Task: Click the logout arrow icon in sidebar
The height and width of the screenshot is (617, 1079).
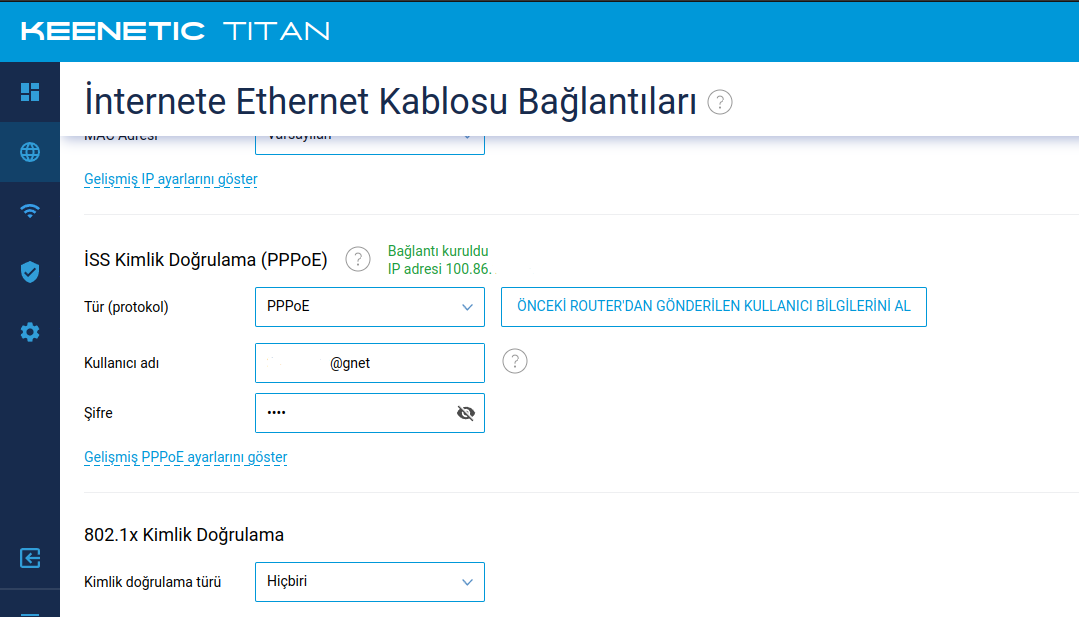Action: pyautogui.click(x=30, y=558)
